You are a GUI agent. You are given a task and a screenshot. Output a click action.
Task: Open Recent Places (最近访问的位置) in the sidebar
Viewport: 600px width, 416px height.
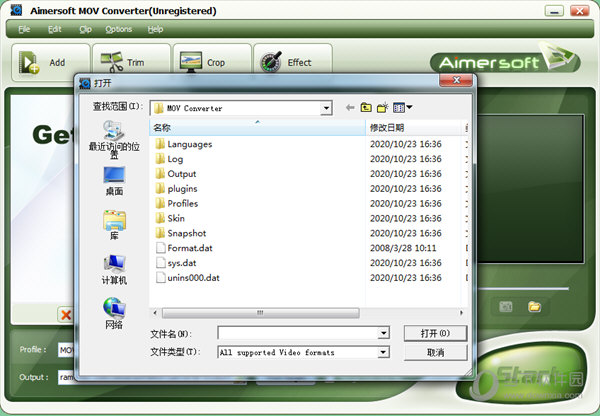[114, 139]
